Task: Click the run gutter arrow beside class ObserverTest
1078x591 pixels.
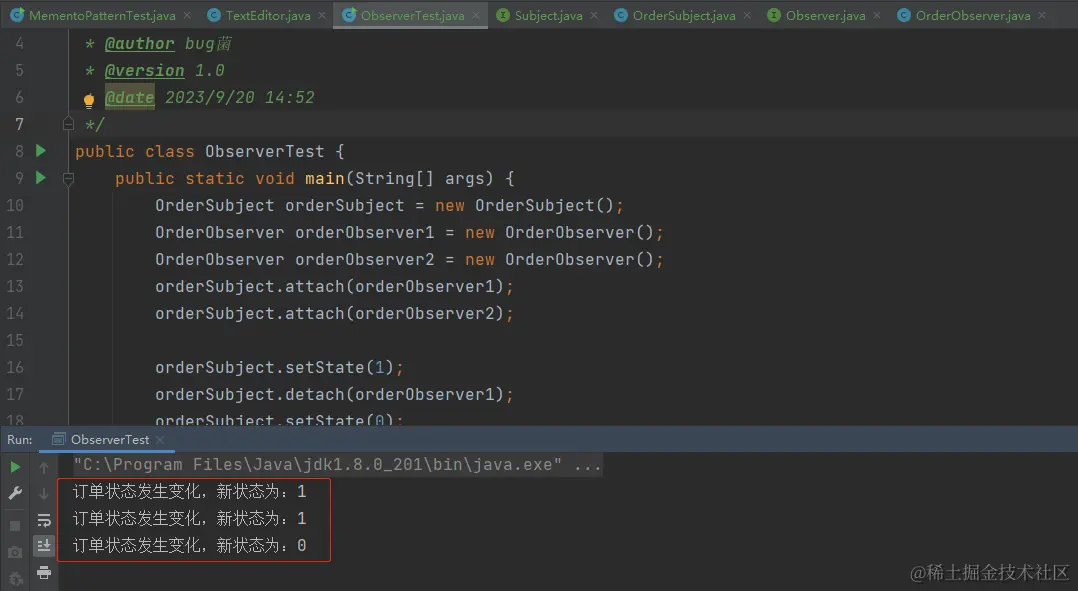Action: pos(41,150)
